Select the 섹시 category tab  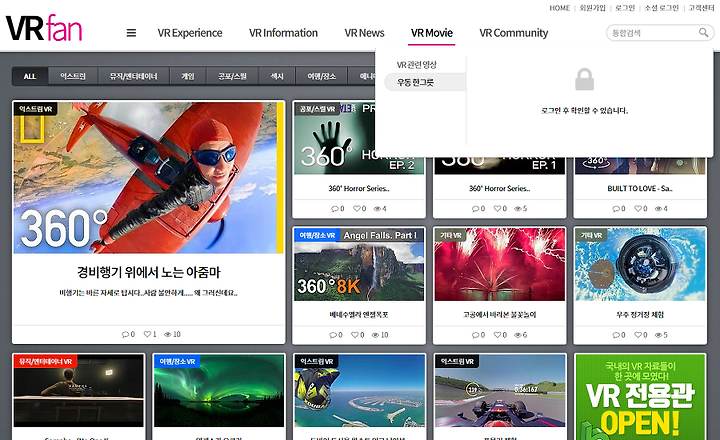coord(277,76)
